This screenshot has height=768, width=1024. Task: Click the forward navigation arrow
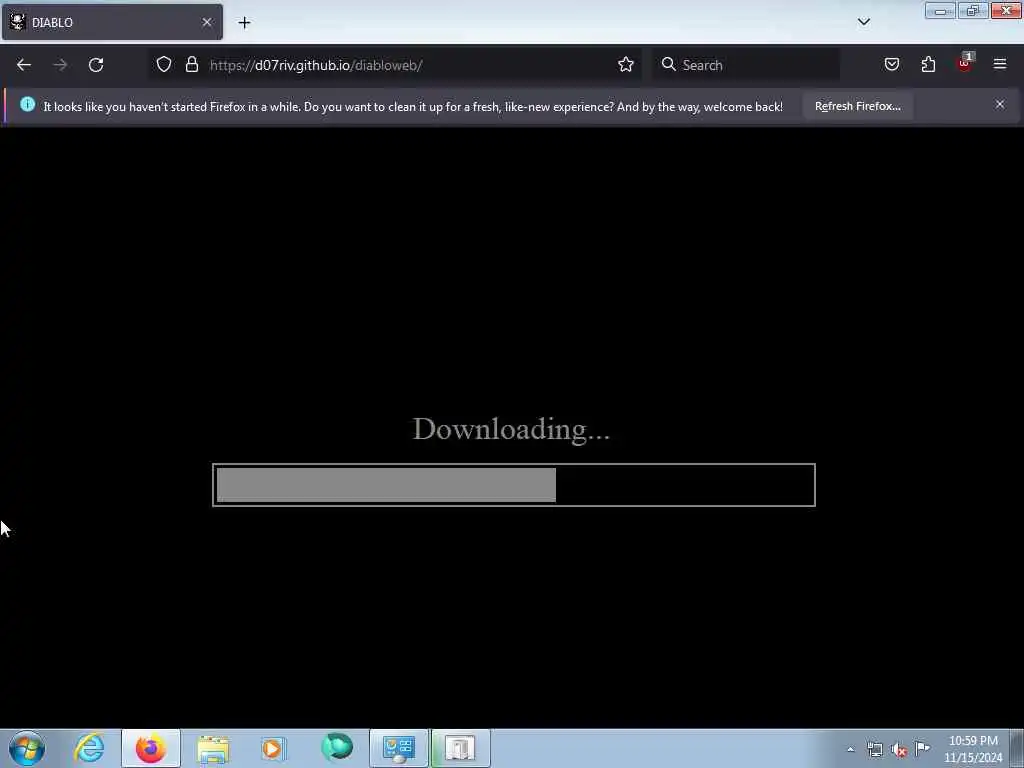(60, 65)
